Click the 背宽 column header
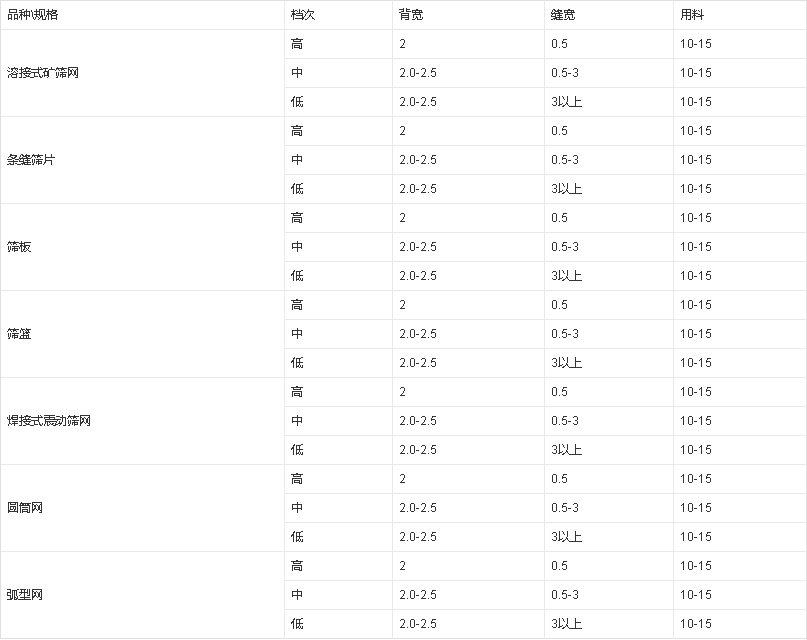The image size is (807, 640). coord(410,15)
